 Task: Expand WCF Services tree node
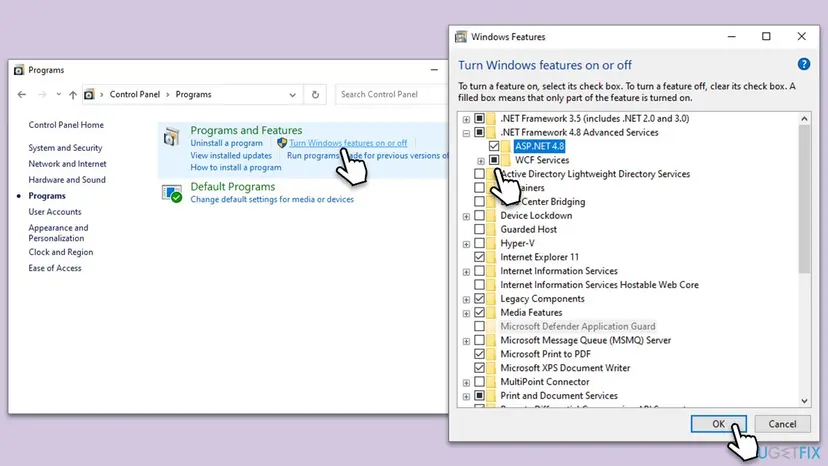tap(481, 161)
